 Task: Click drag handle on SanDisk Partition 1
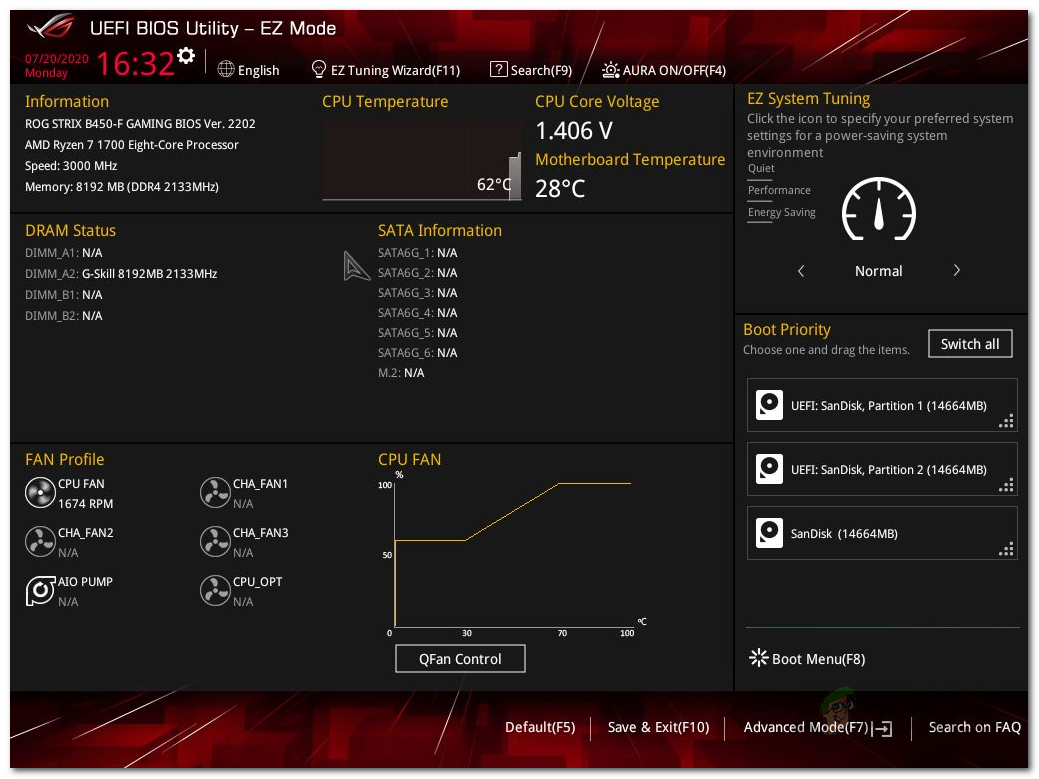(1007, 421)
